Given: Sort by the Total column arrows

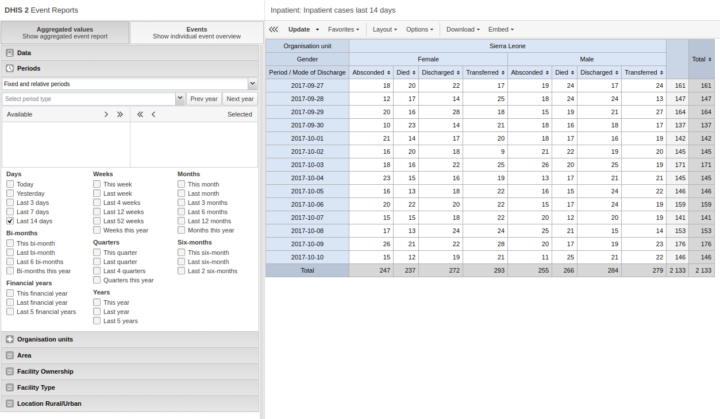Looking at the screenshot, I should pos(709,59).
